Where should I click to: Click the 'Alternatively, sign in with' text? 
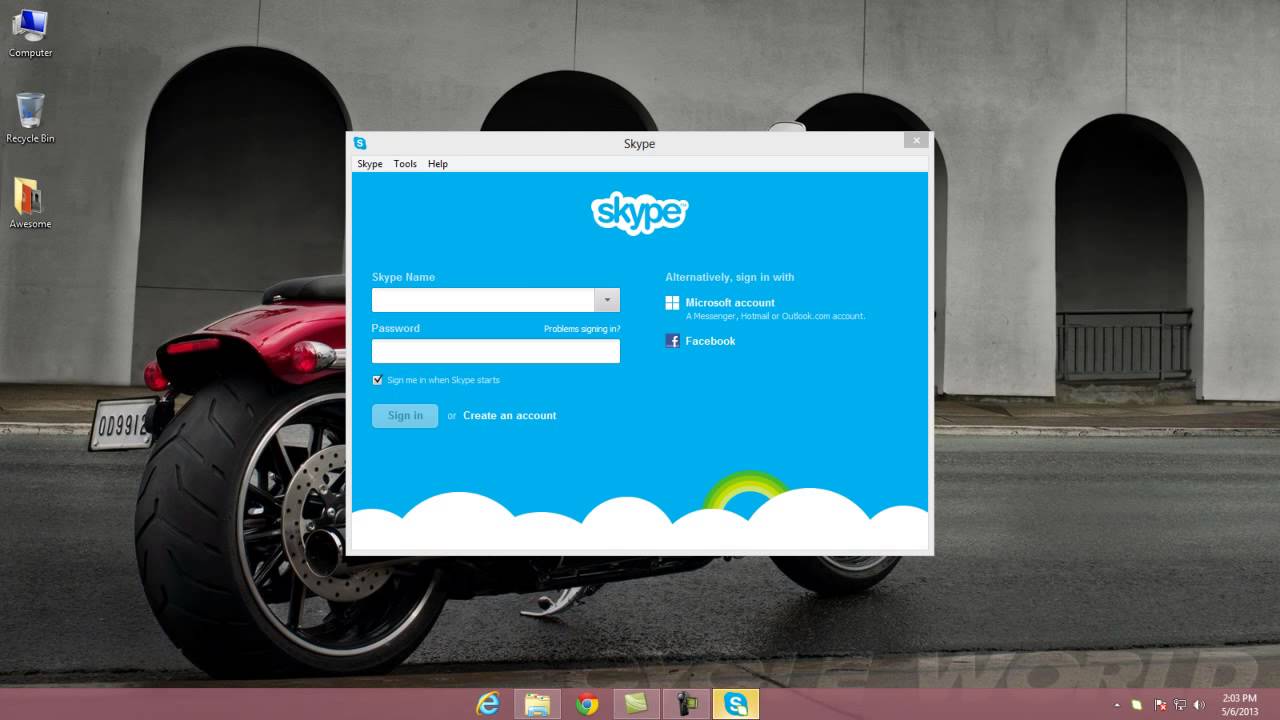(730, 277)
